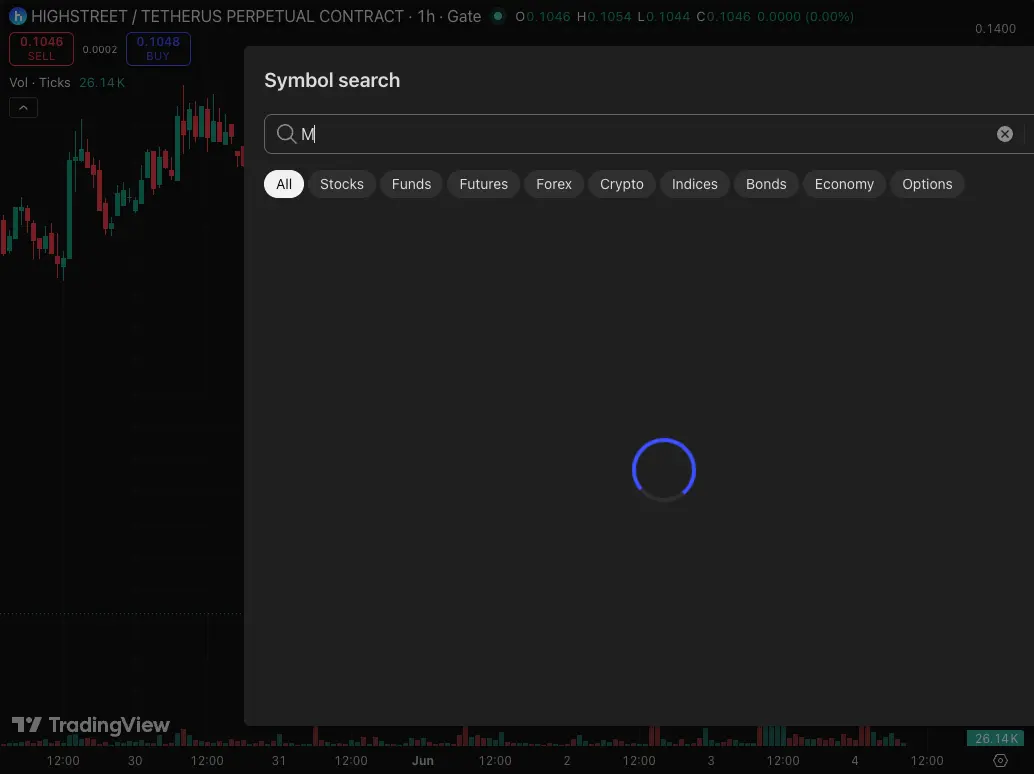1034x774 pixels.
Task: Click the 0.0002 spread value
Action: click(100, 49)
